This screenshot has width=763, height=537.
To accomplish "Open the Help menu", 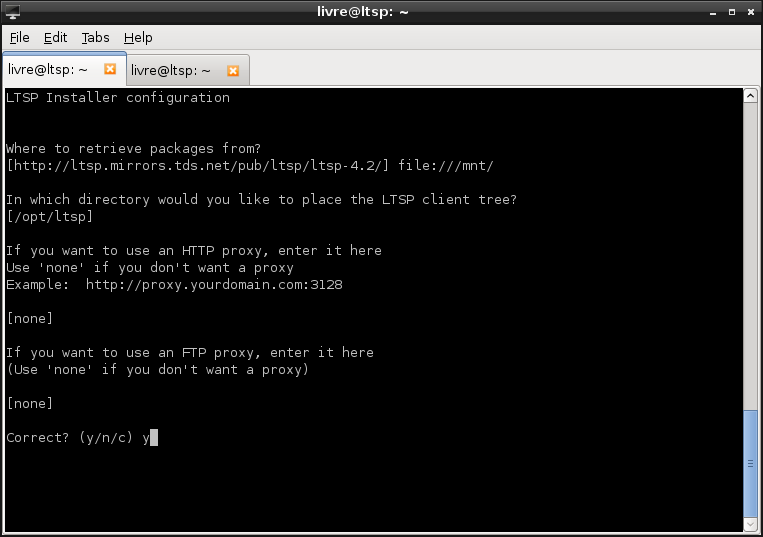I will [138, 37].
